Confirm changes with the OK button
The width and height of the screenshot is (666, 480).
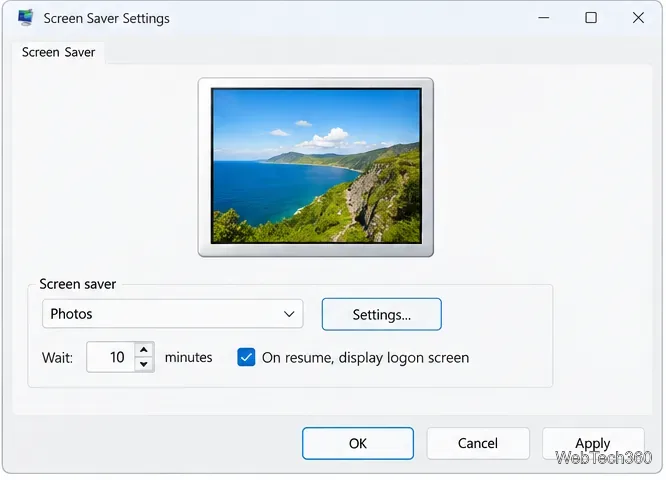pyautogui.click(x=358, y=443)
